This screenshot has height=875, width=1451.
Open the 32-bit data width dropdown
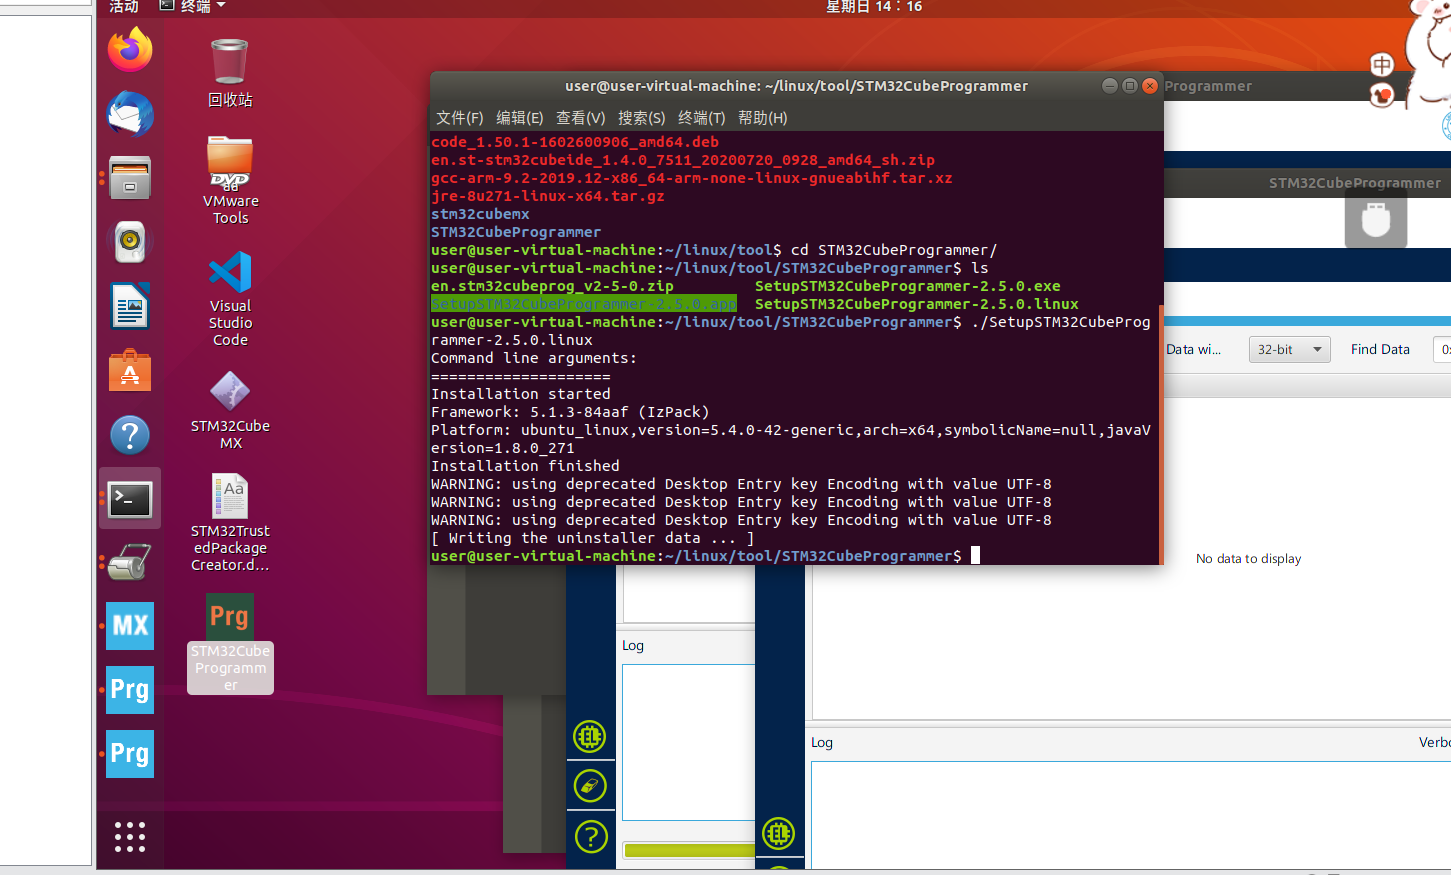(1289, 349)
